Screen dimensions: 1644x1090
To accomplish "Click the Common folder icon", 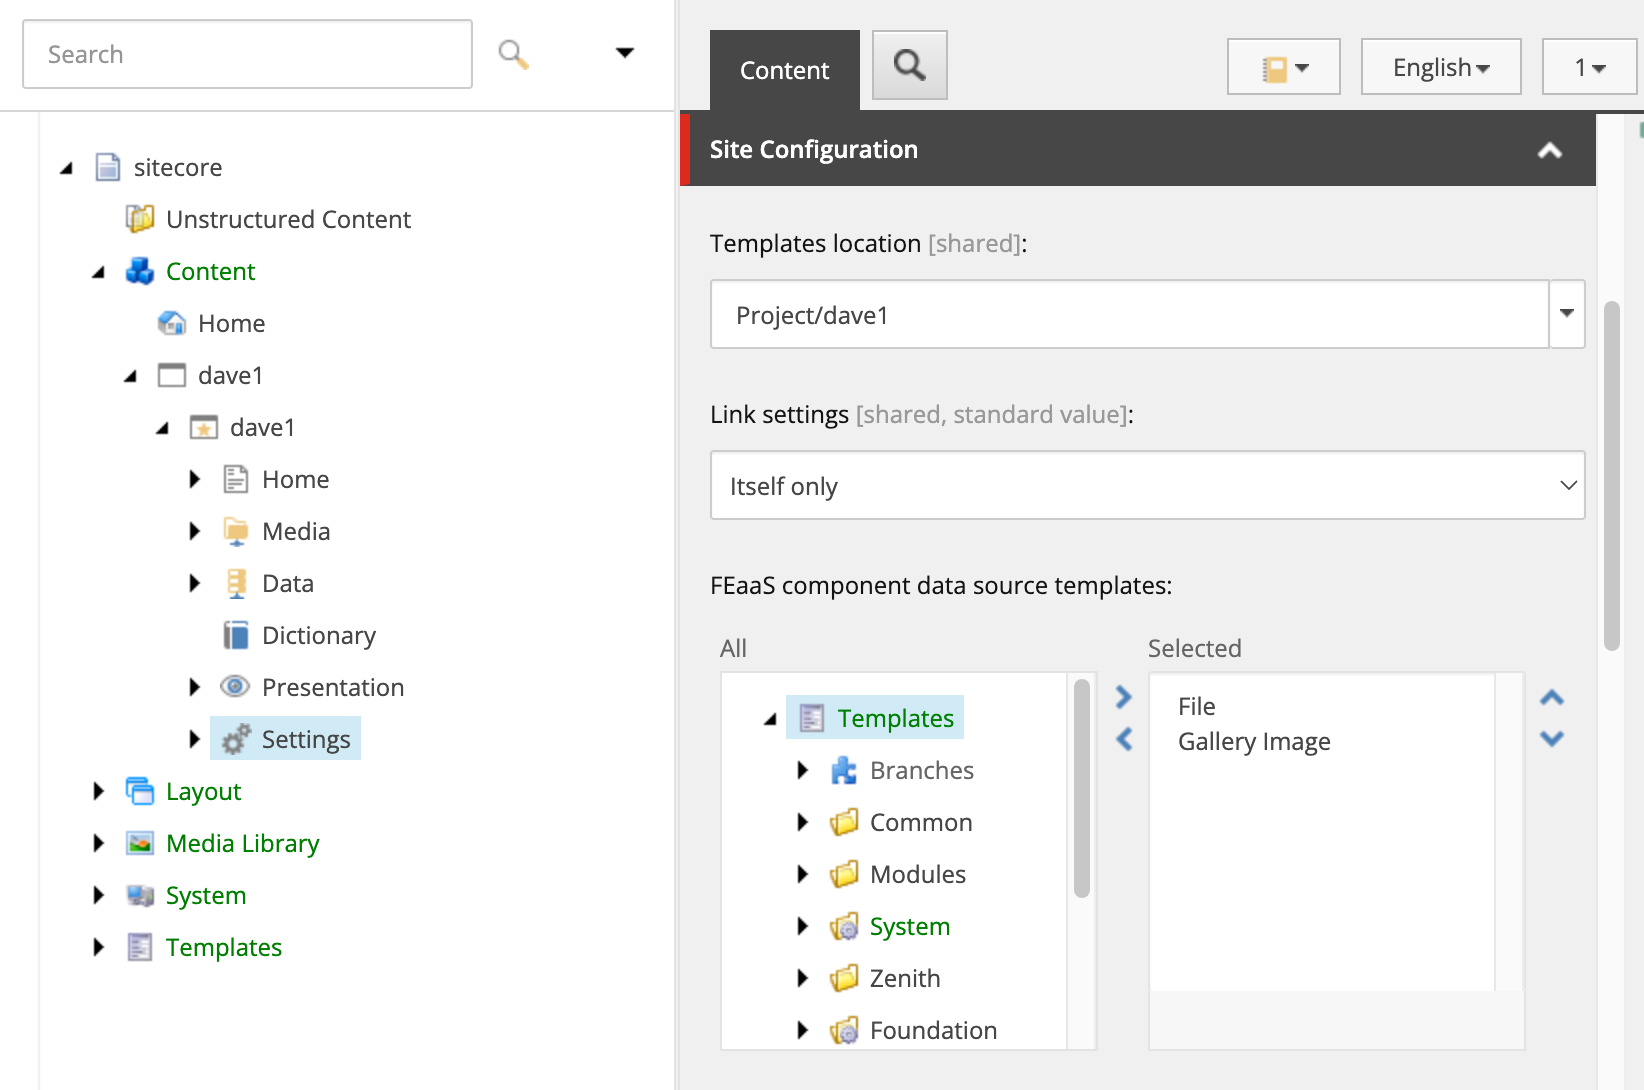I will 844,822.
